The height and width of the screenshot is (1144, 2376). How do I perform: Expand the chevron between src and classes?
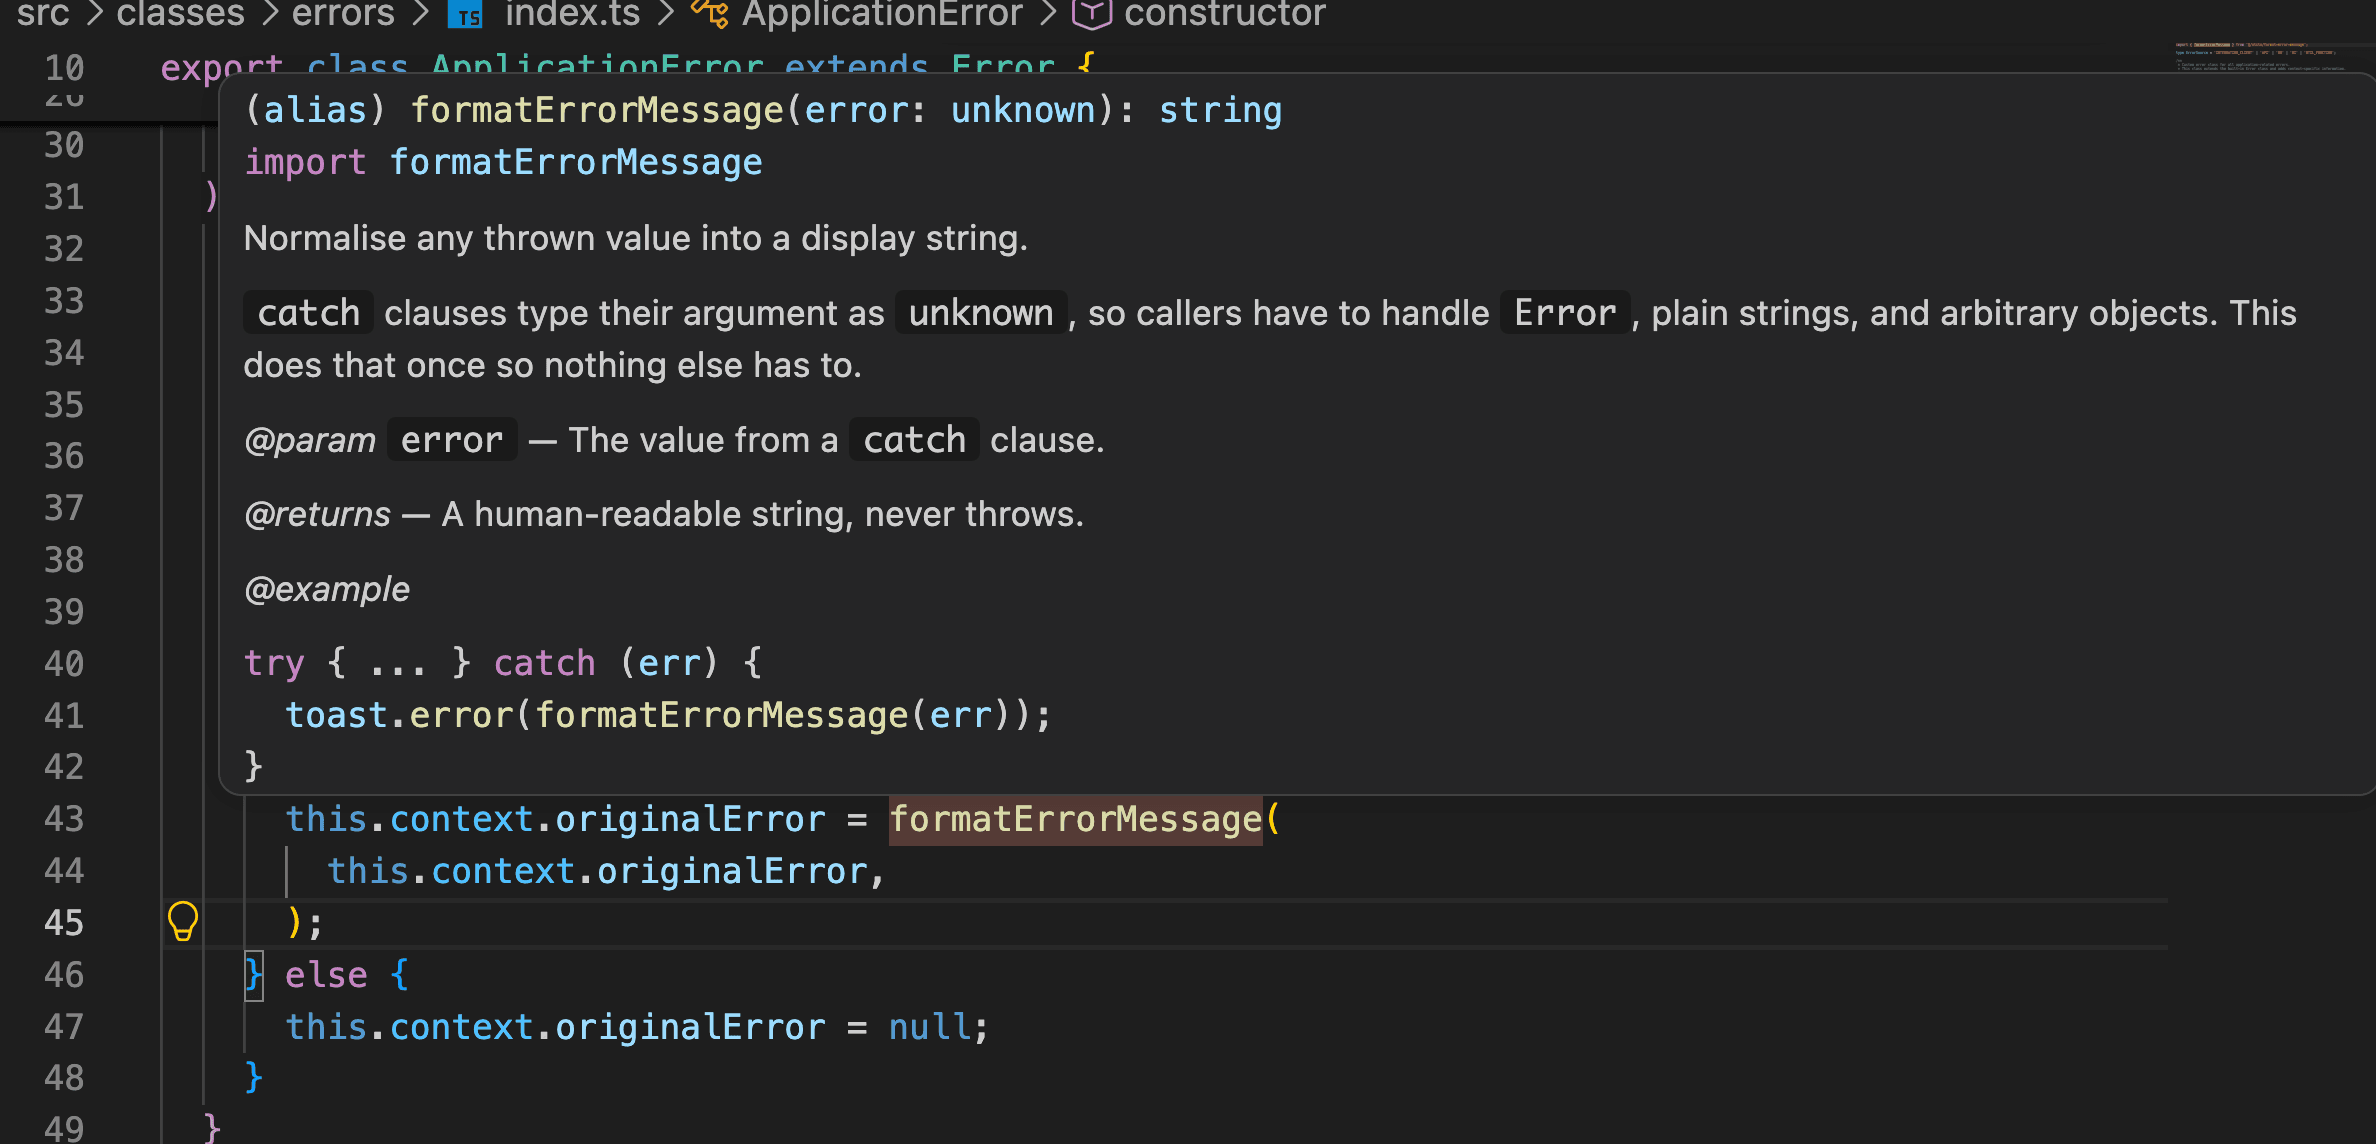point(94,14)
